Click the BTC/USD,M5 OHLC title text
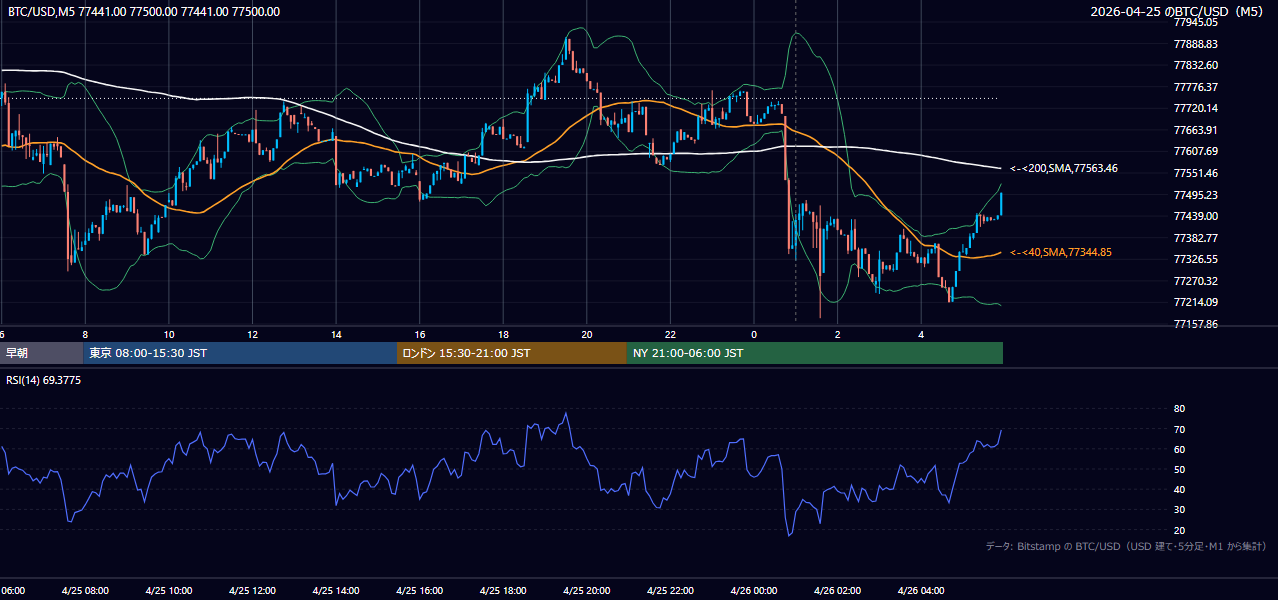This screenshot has width=1278, height=600. coord(144,11)
